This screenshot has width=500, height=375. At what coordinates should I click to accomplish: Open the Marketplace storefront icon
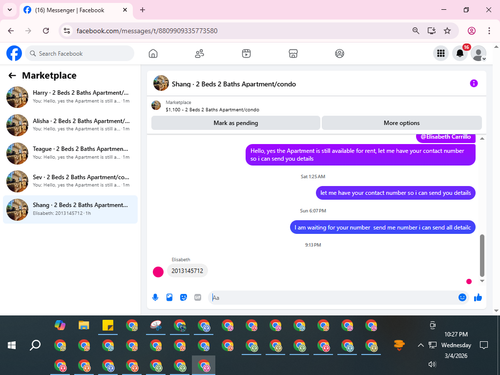pyautogui.click(x=293, y=53)
